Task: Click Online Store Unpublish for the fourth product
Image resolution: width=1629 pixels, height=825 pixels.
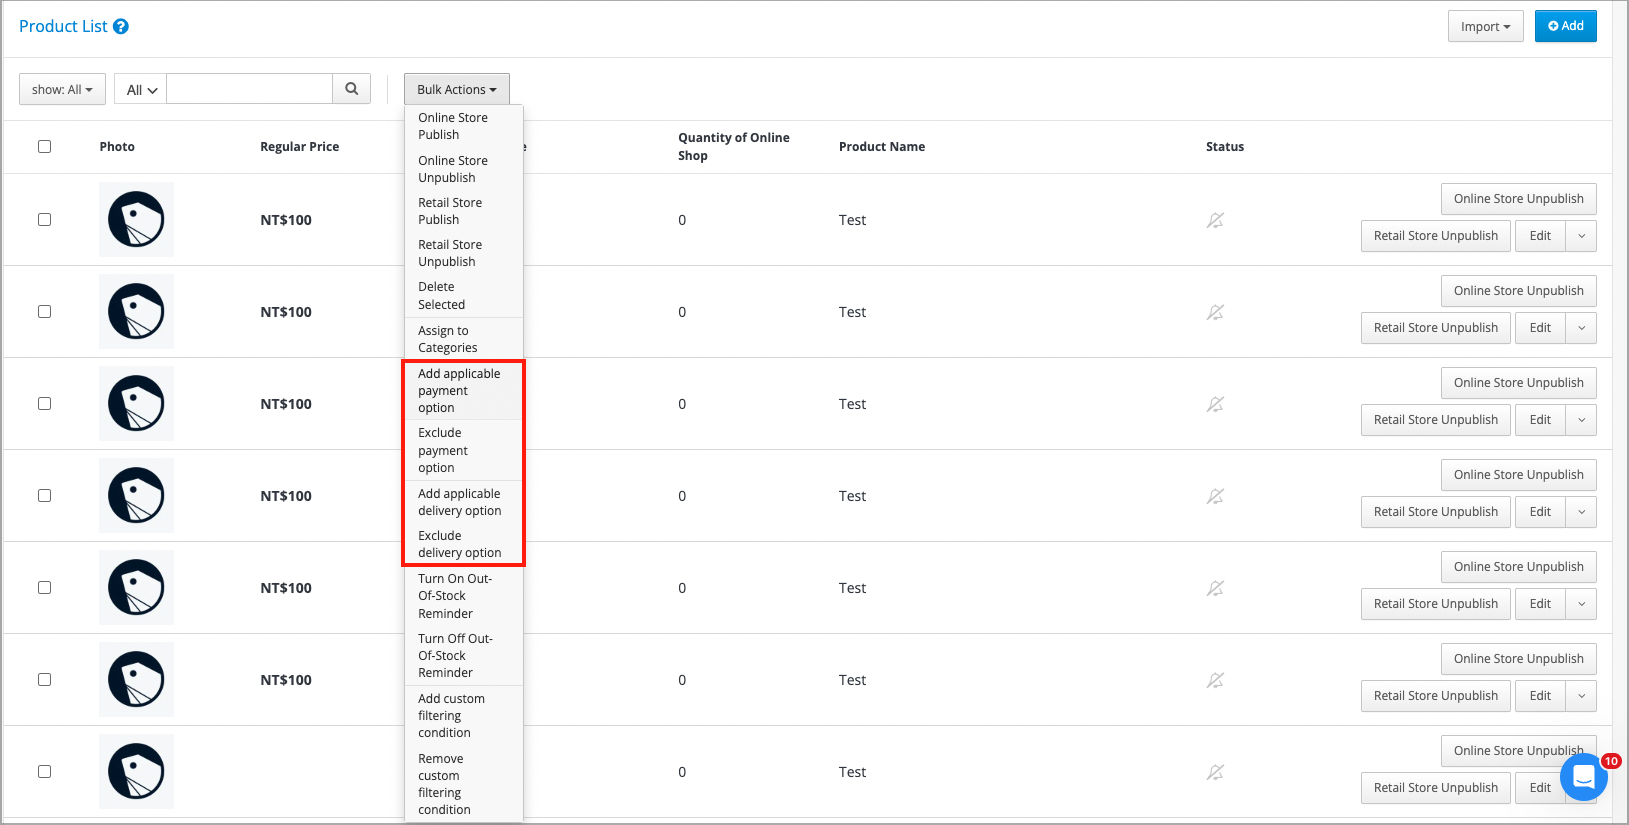Action: point(1518,475)
